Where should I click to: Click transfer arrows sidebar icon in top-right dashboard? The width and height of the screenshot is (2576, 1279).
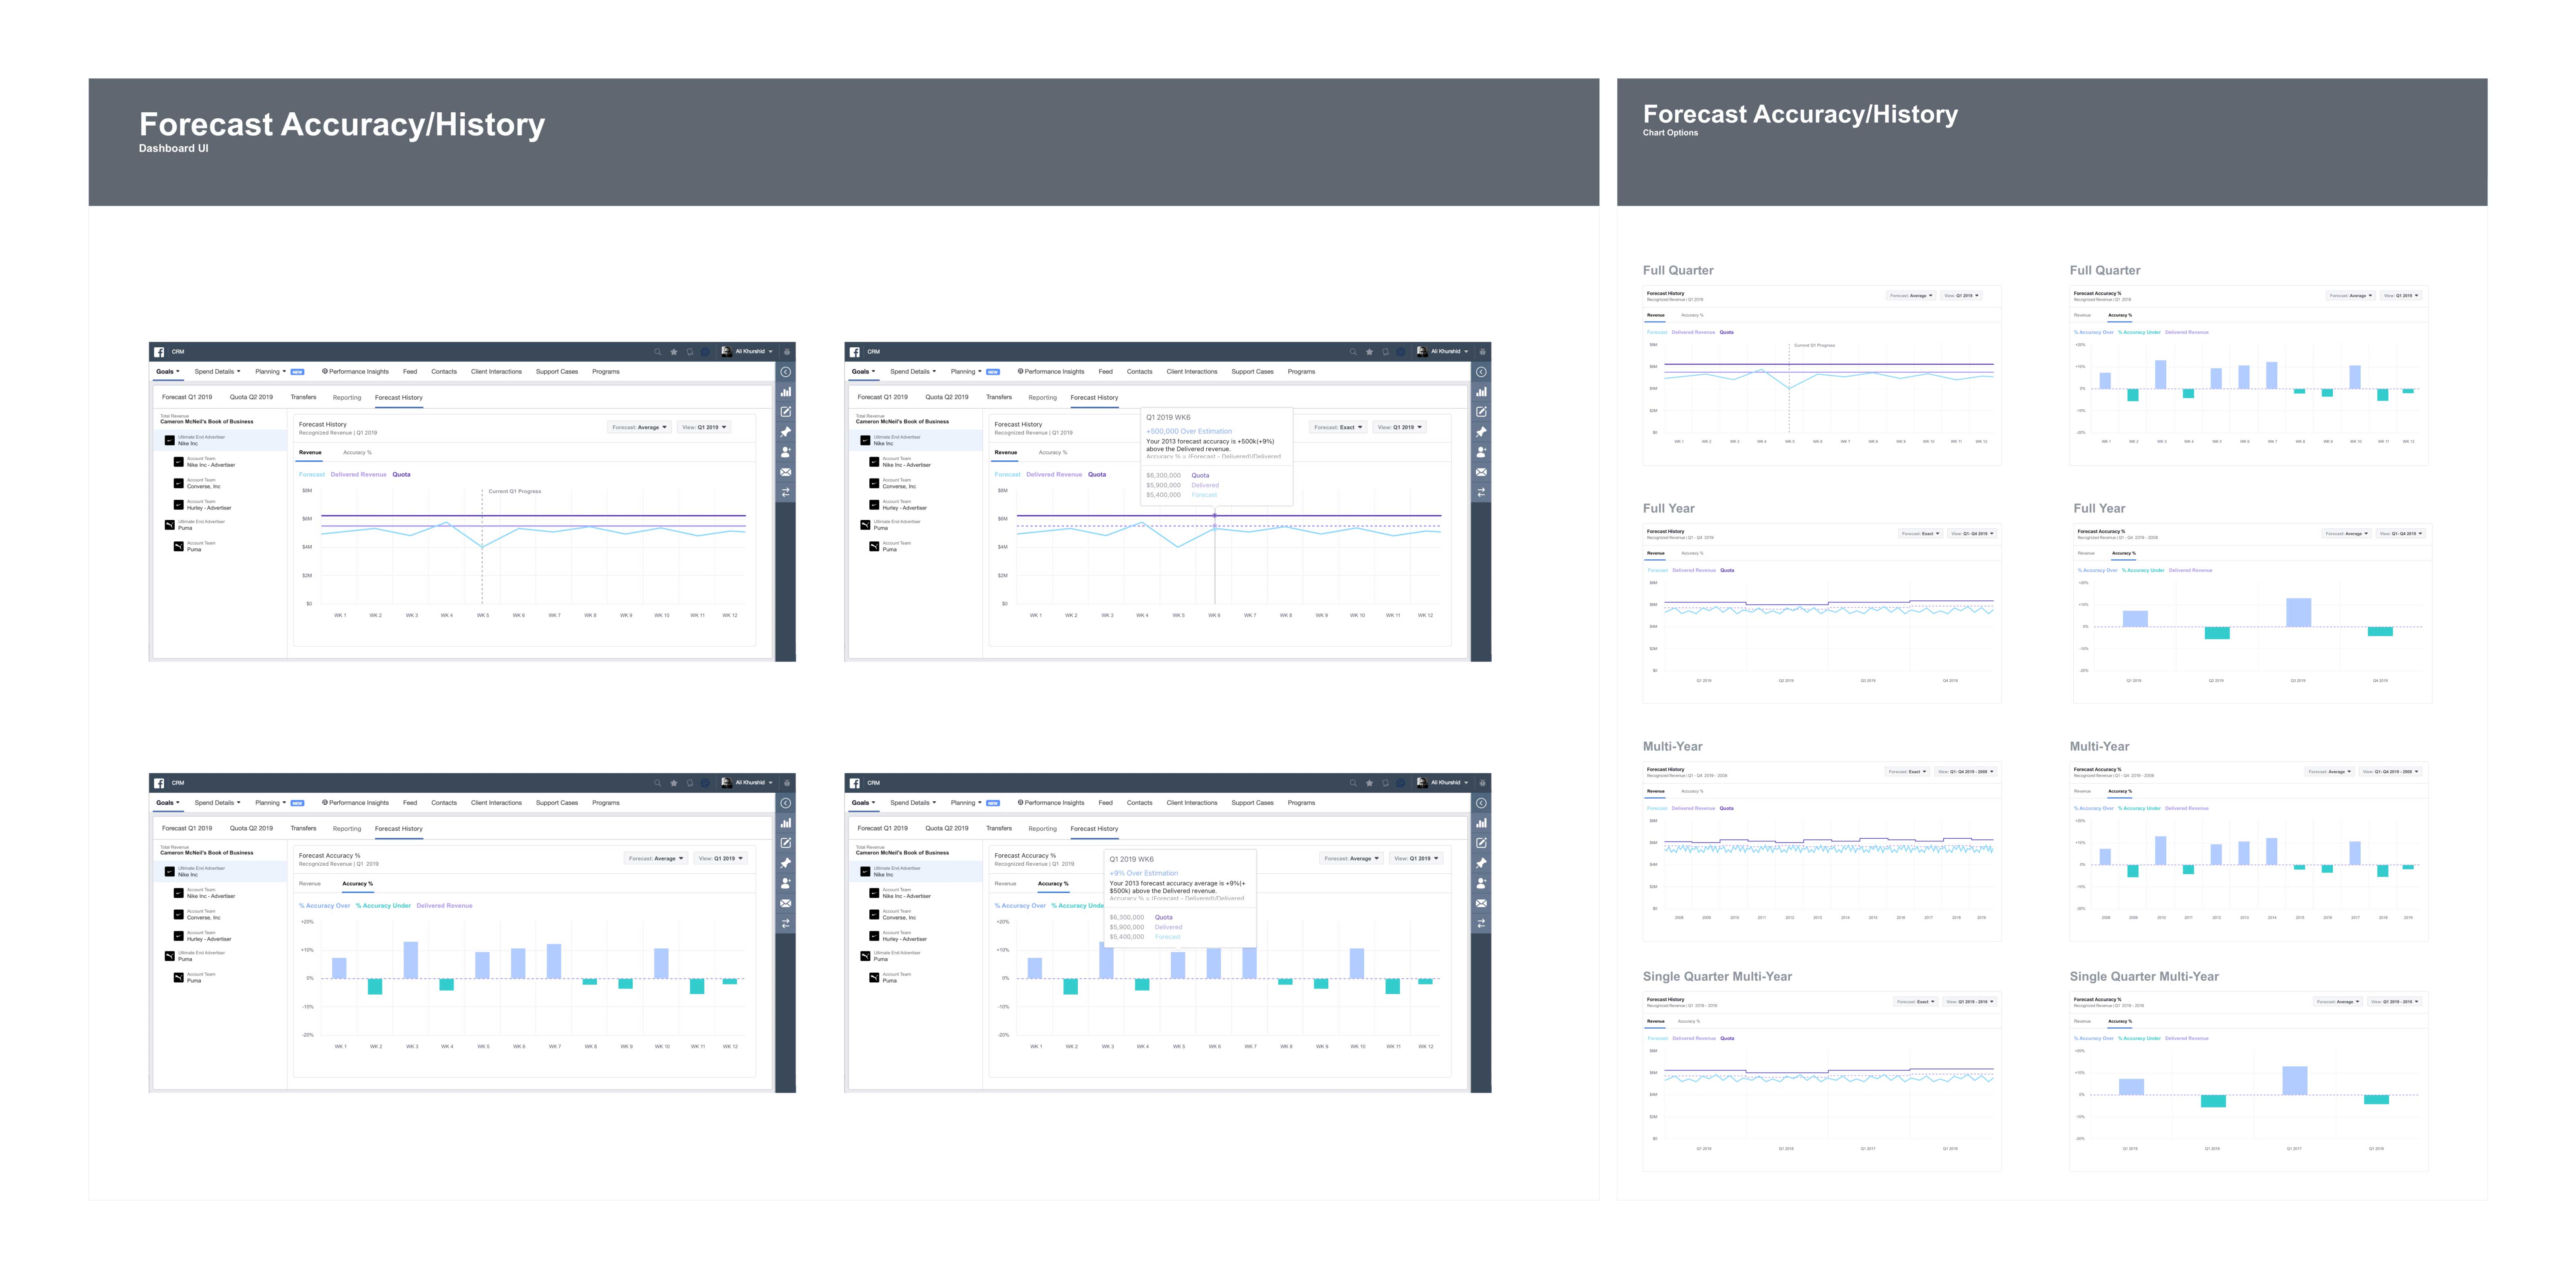[1482, 492]
